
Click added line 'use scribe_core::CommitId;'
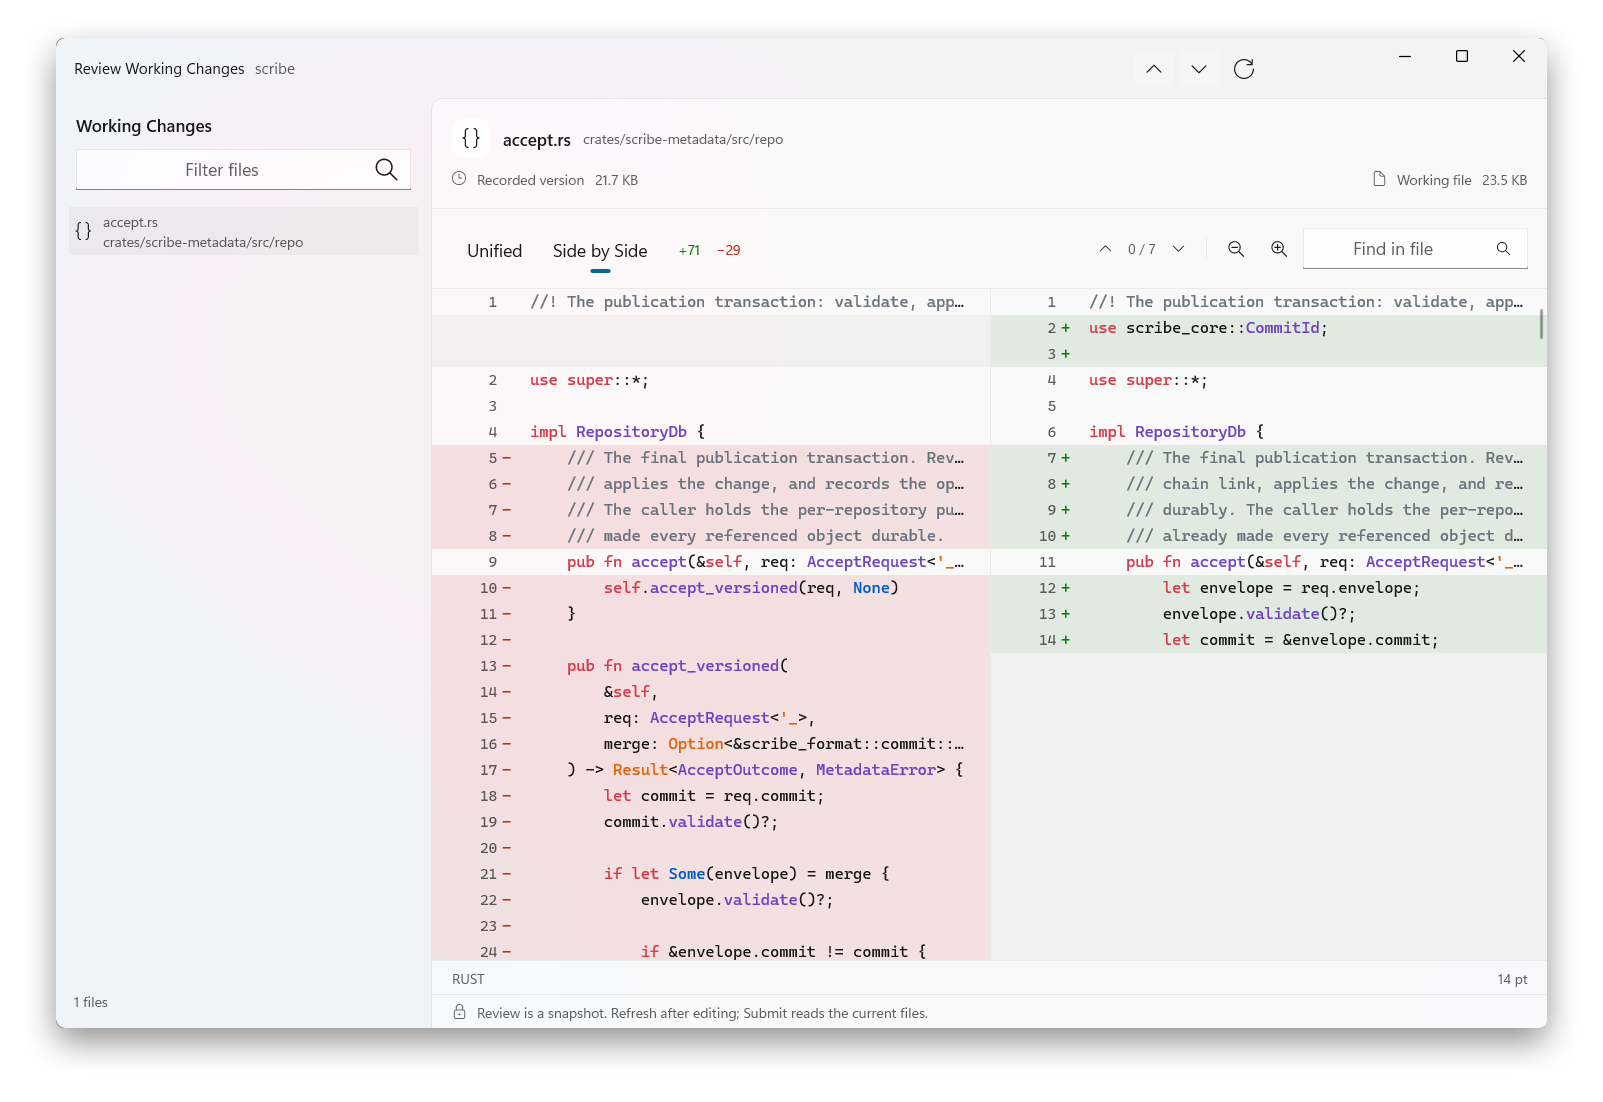pyautogui.click(x=1268, y=328)
